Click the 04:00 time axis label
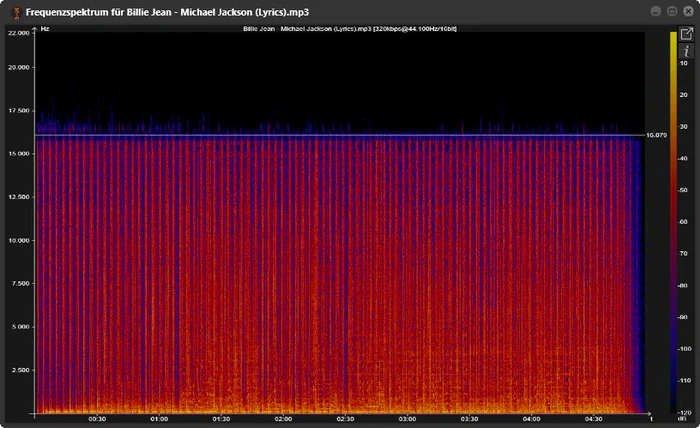 click(x=531, y=419)
